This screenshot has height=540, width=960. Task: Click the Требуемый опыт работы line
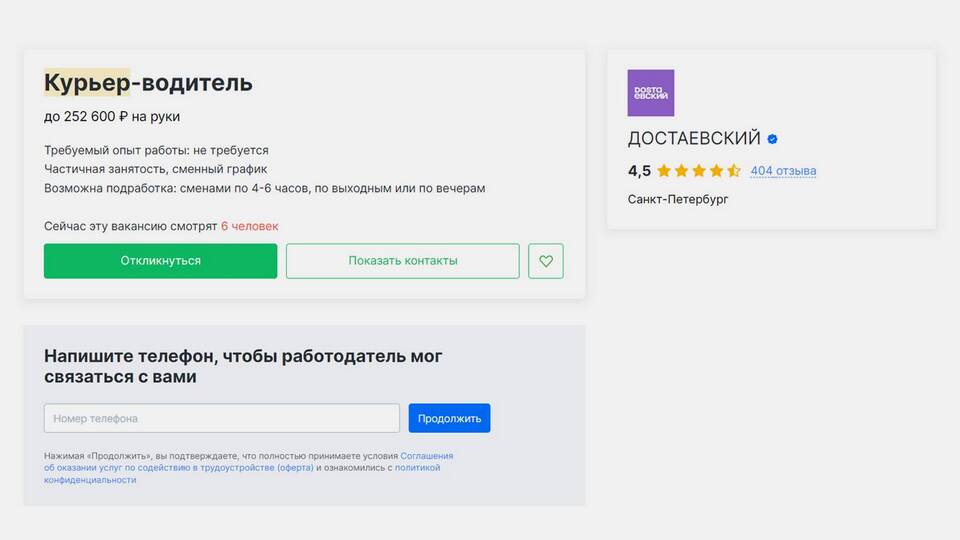[156, 150]
